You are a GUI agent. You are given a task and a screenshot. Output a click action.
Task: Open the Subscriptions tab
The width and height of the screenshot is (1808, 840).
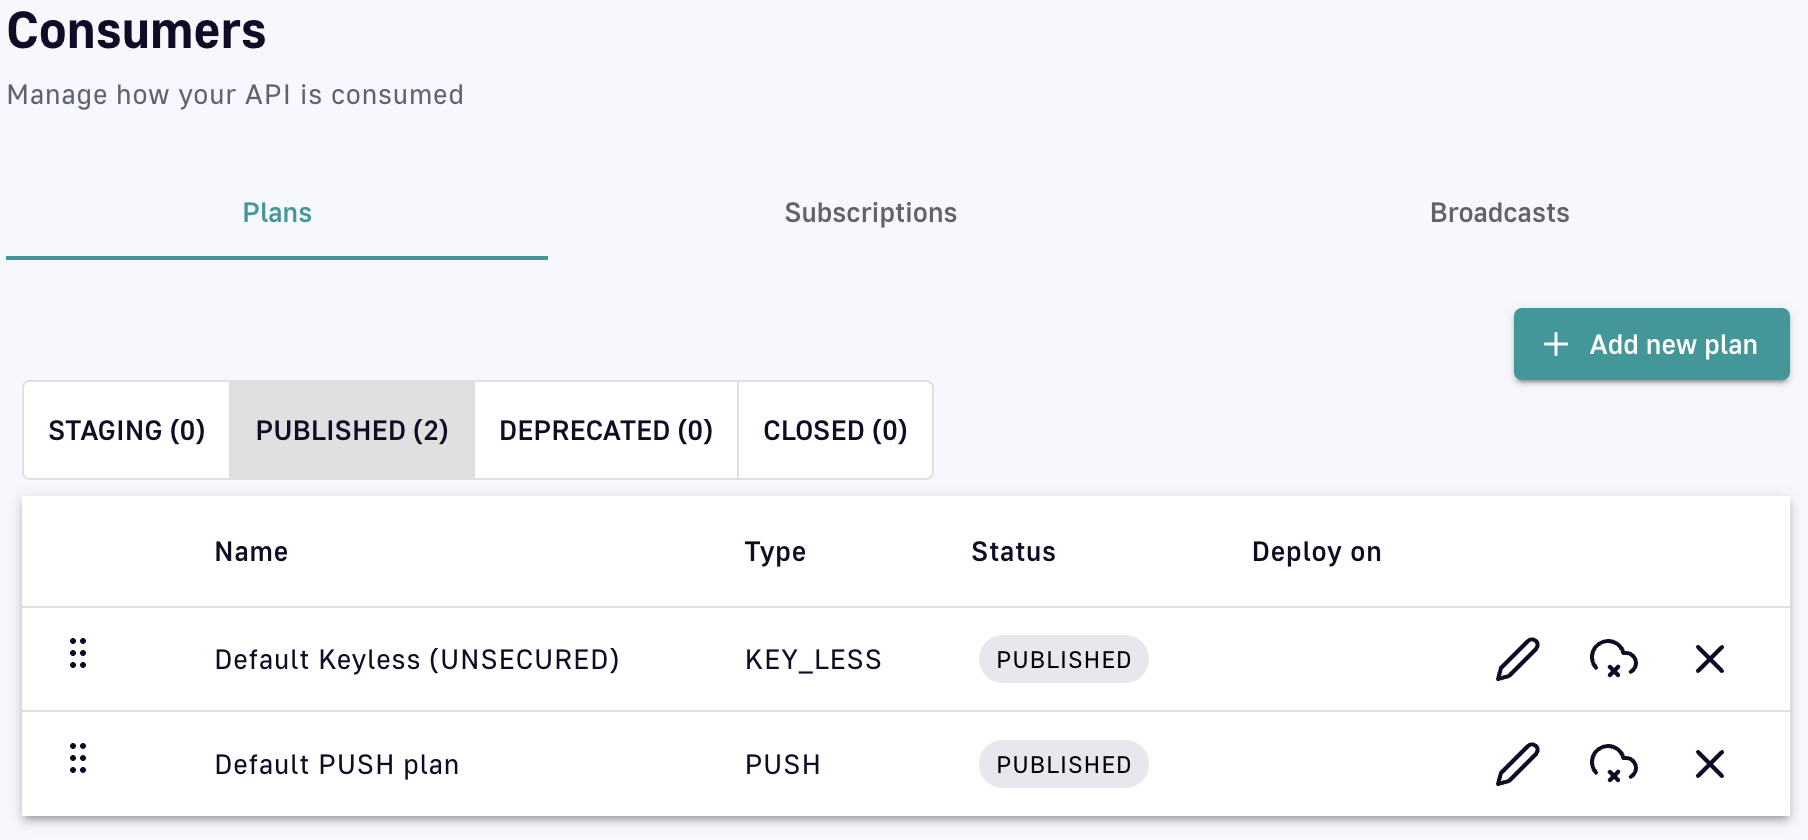(x=870, y=213)
